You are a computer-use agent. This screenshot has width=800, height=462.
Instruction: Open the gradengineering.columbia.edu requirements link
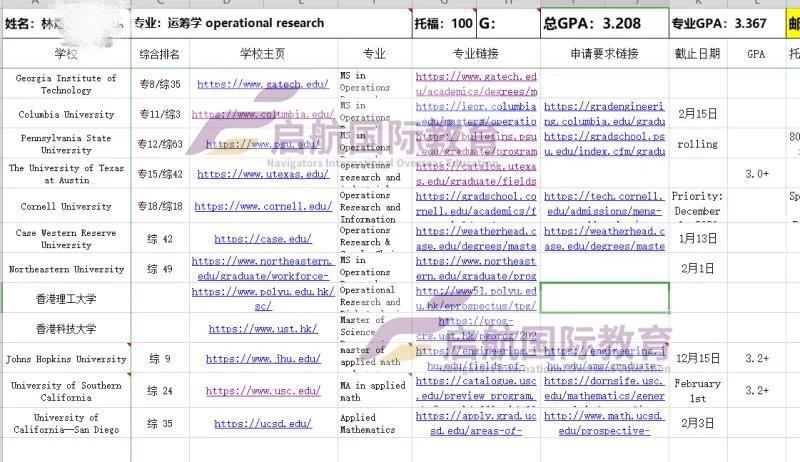[x=605, y=114]
